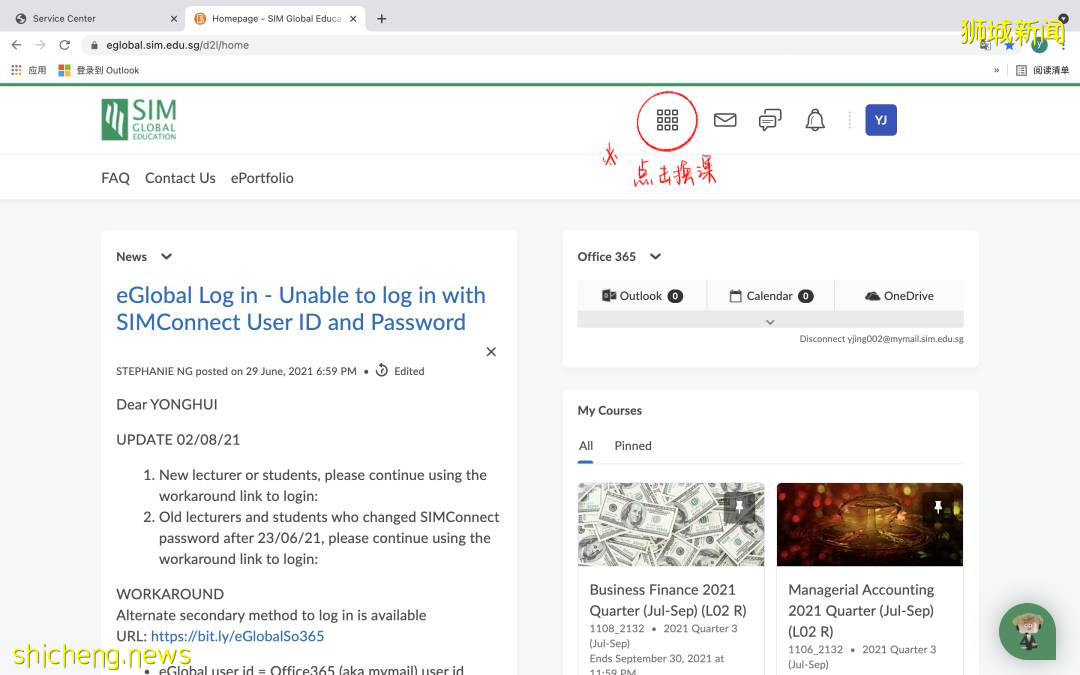
Task: Click the SIM Global Education logo
Action: [139, 120]
